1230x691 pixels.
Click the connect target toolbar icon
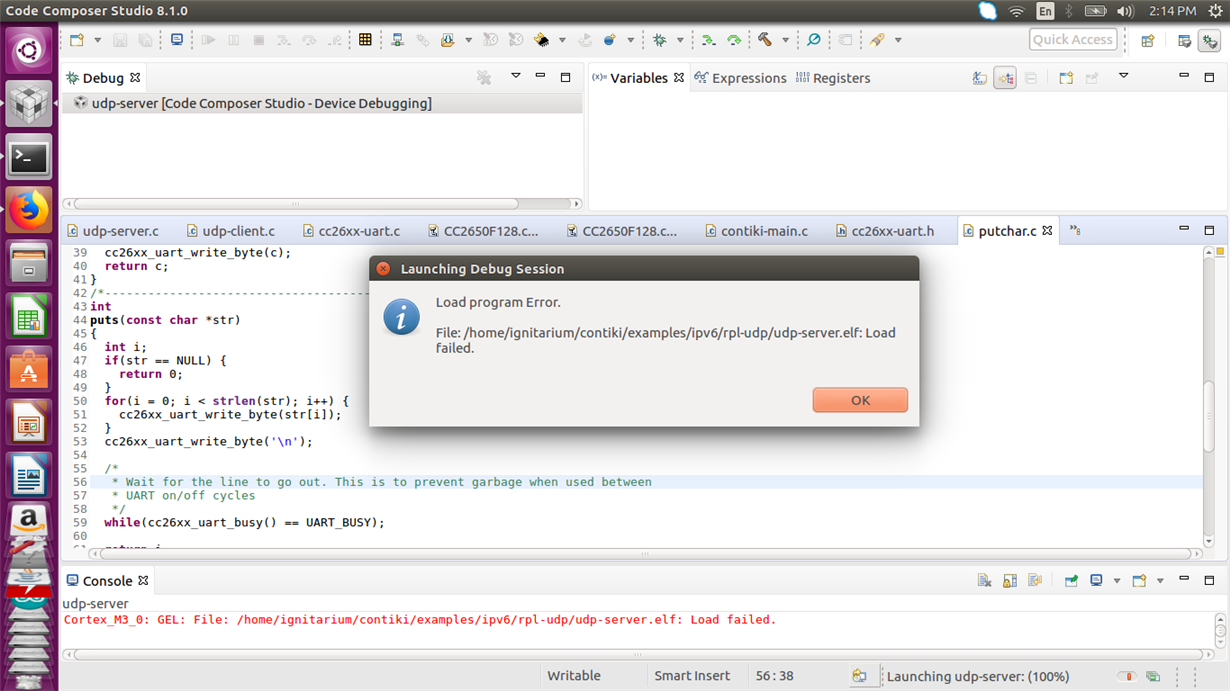(397, 40)
